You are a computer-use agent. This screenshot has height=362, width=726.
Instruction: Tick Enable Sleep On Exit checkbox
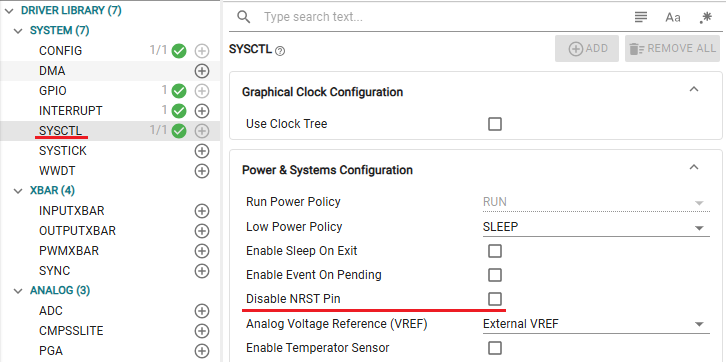point(495,251)
